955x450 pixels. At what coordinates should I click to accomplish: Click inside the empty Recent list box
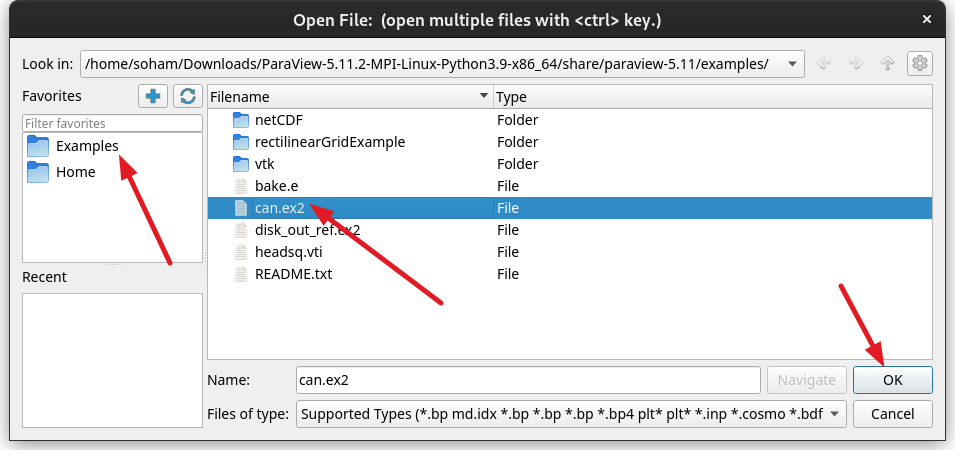pos(112,360)
